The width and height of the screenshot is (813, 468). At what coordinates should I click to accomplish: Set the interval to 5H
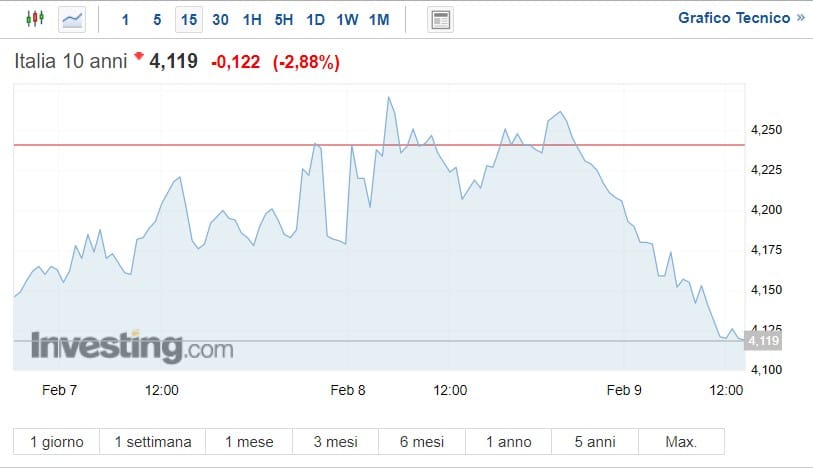[x=284, y=19]
